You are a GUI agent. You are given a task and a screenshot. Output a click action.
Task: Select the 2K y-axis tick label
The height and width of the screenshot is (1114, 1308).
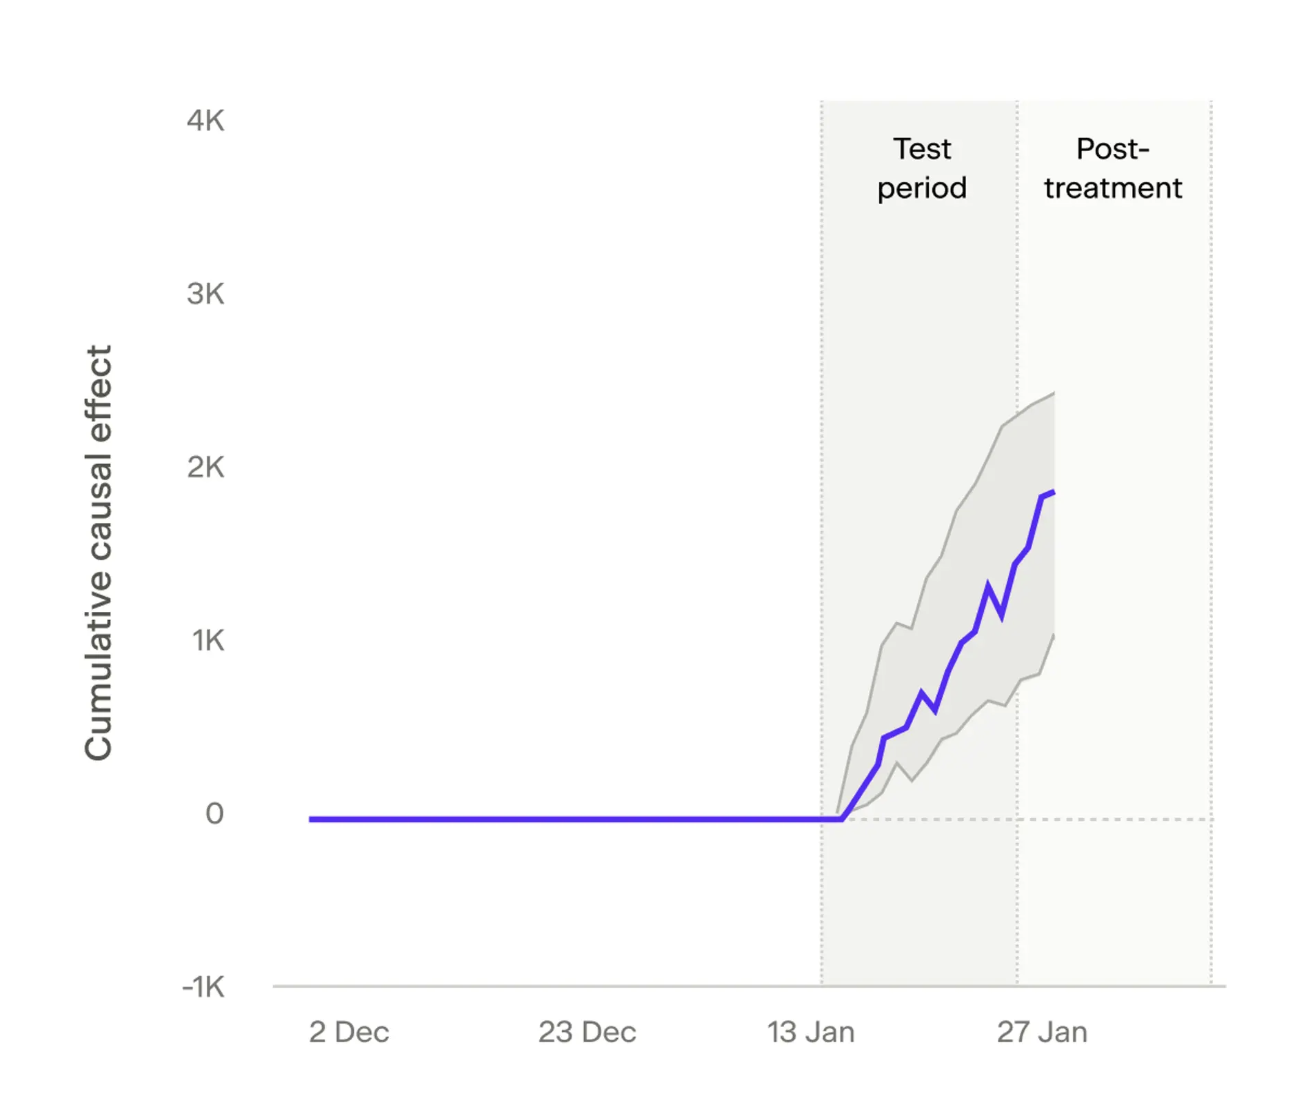[205, 467]
